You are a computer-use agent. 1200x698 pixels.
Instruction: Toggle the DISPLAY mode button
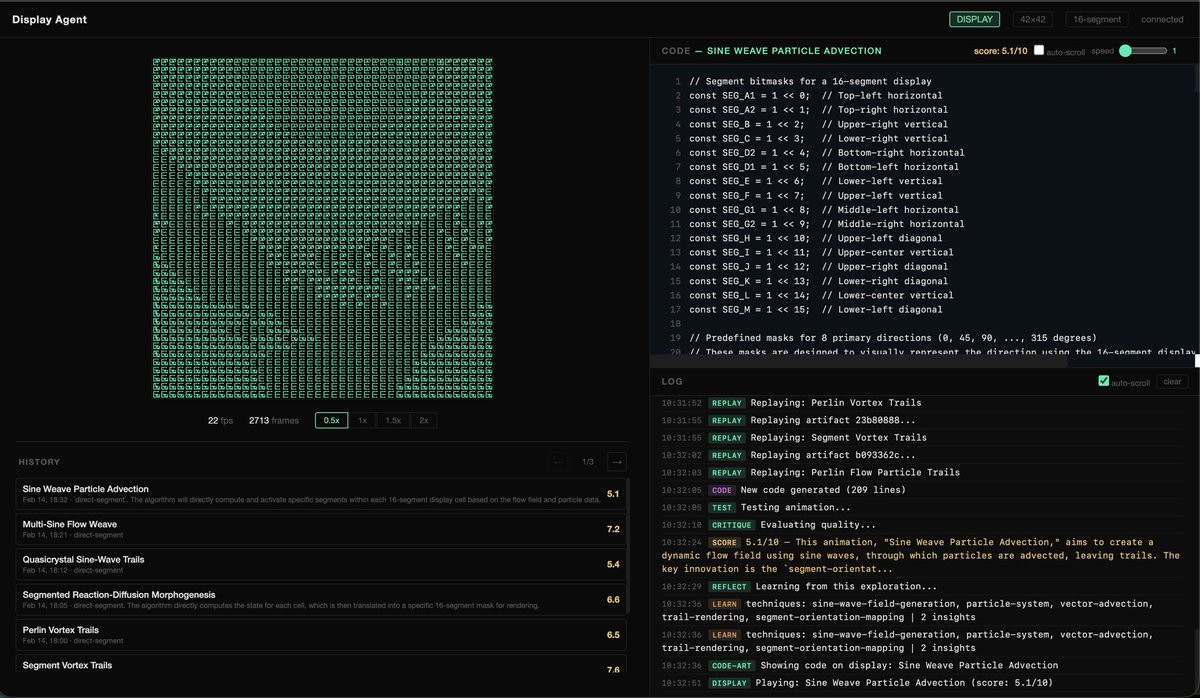975,19
